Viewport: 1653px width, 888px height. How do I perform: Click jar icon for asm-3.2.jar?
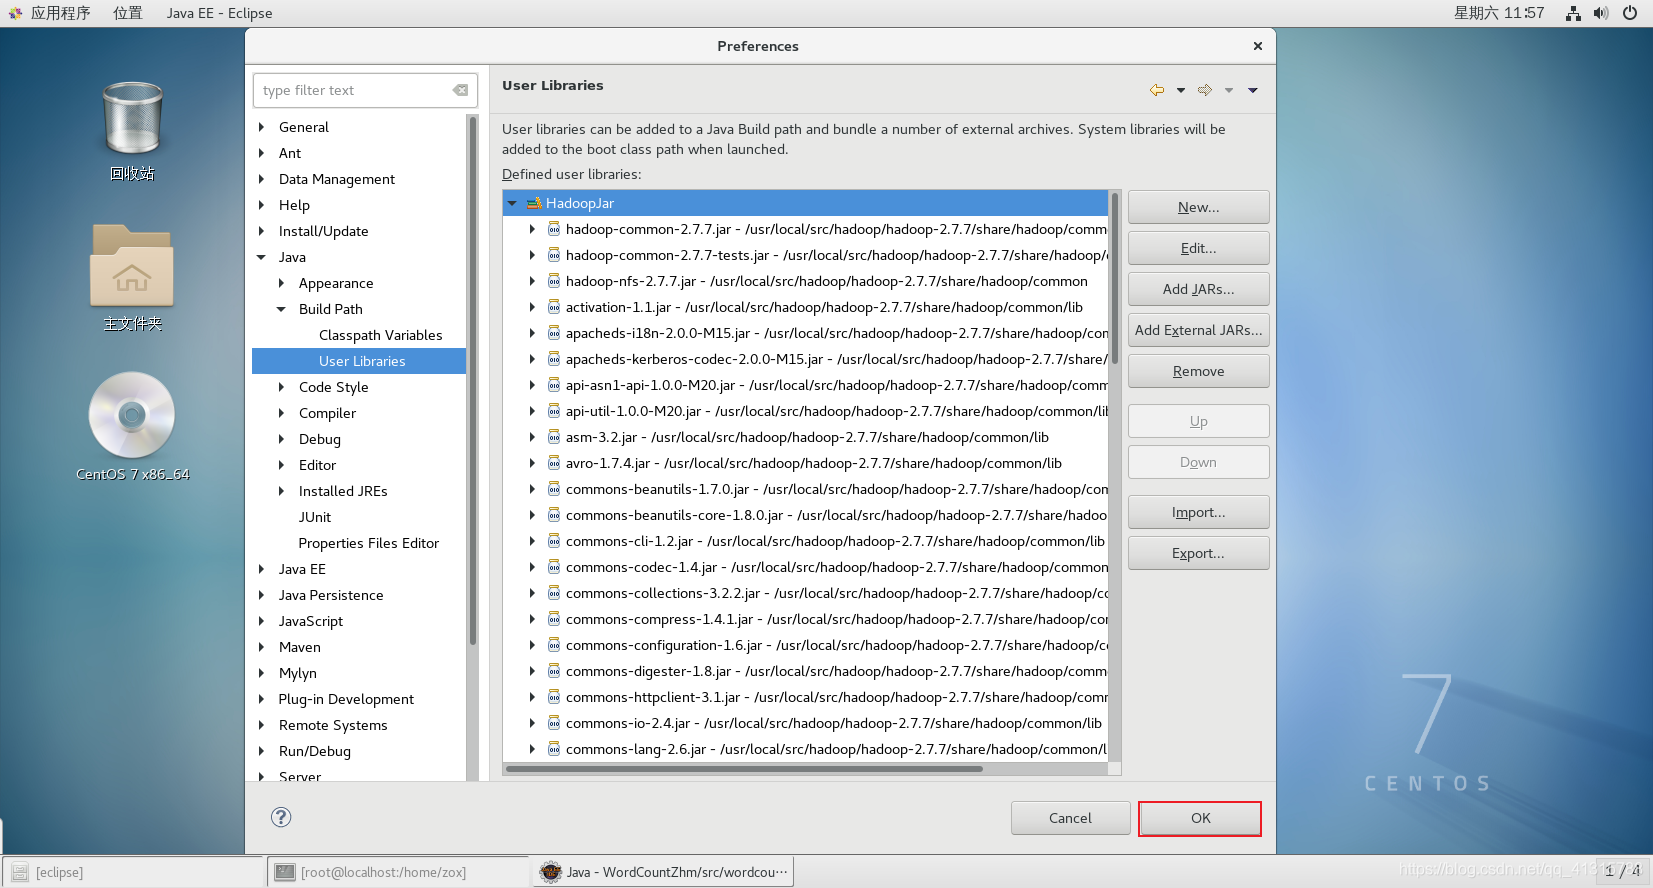tap(554, 437)
